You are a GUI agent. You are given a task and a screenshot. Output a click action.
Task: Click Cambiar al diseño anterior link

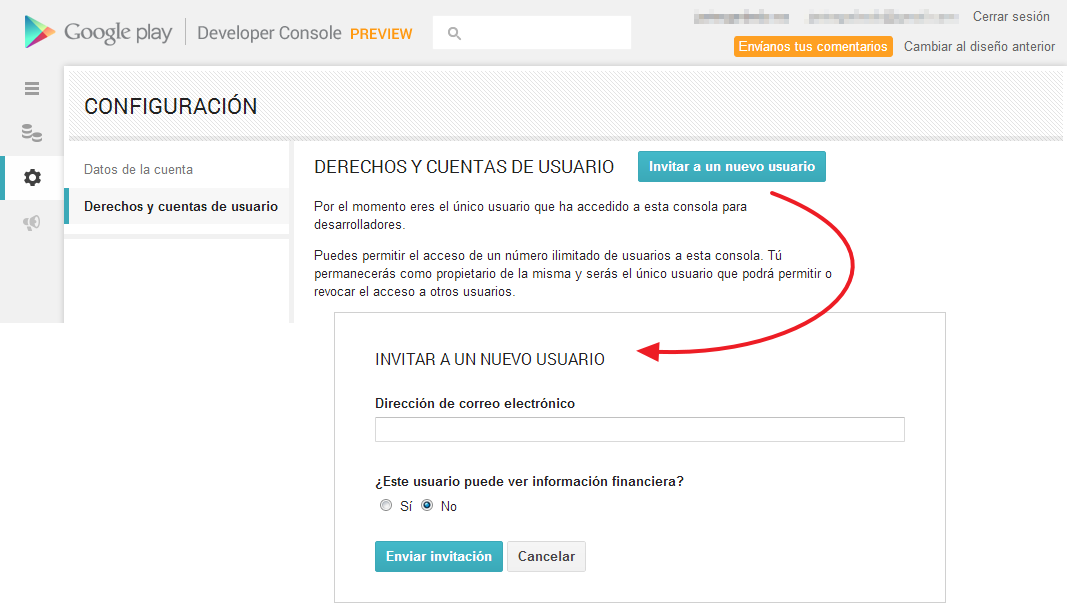point(979,47)
